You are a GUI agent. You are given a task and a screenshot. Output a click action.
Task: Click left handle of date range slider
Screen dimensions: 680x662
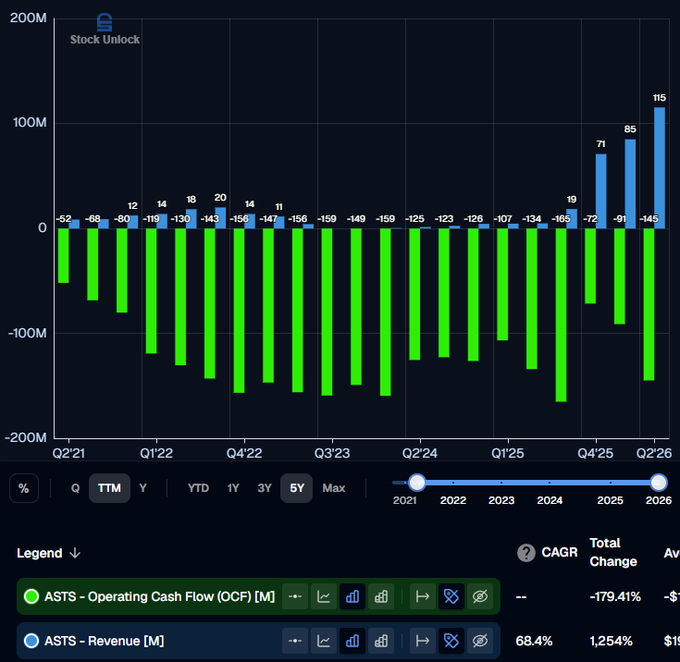click(x=417, y=482)
